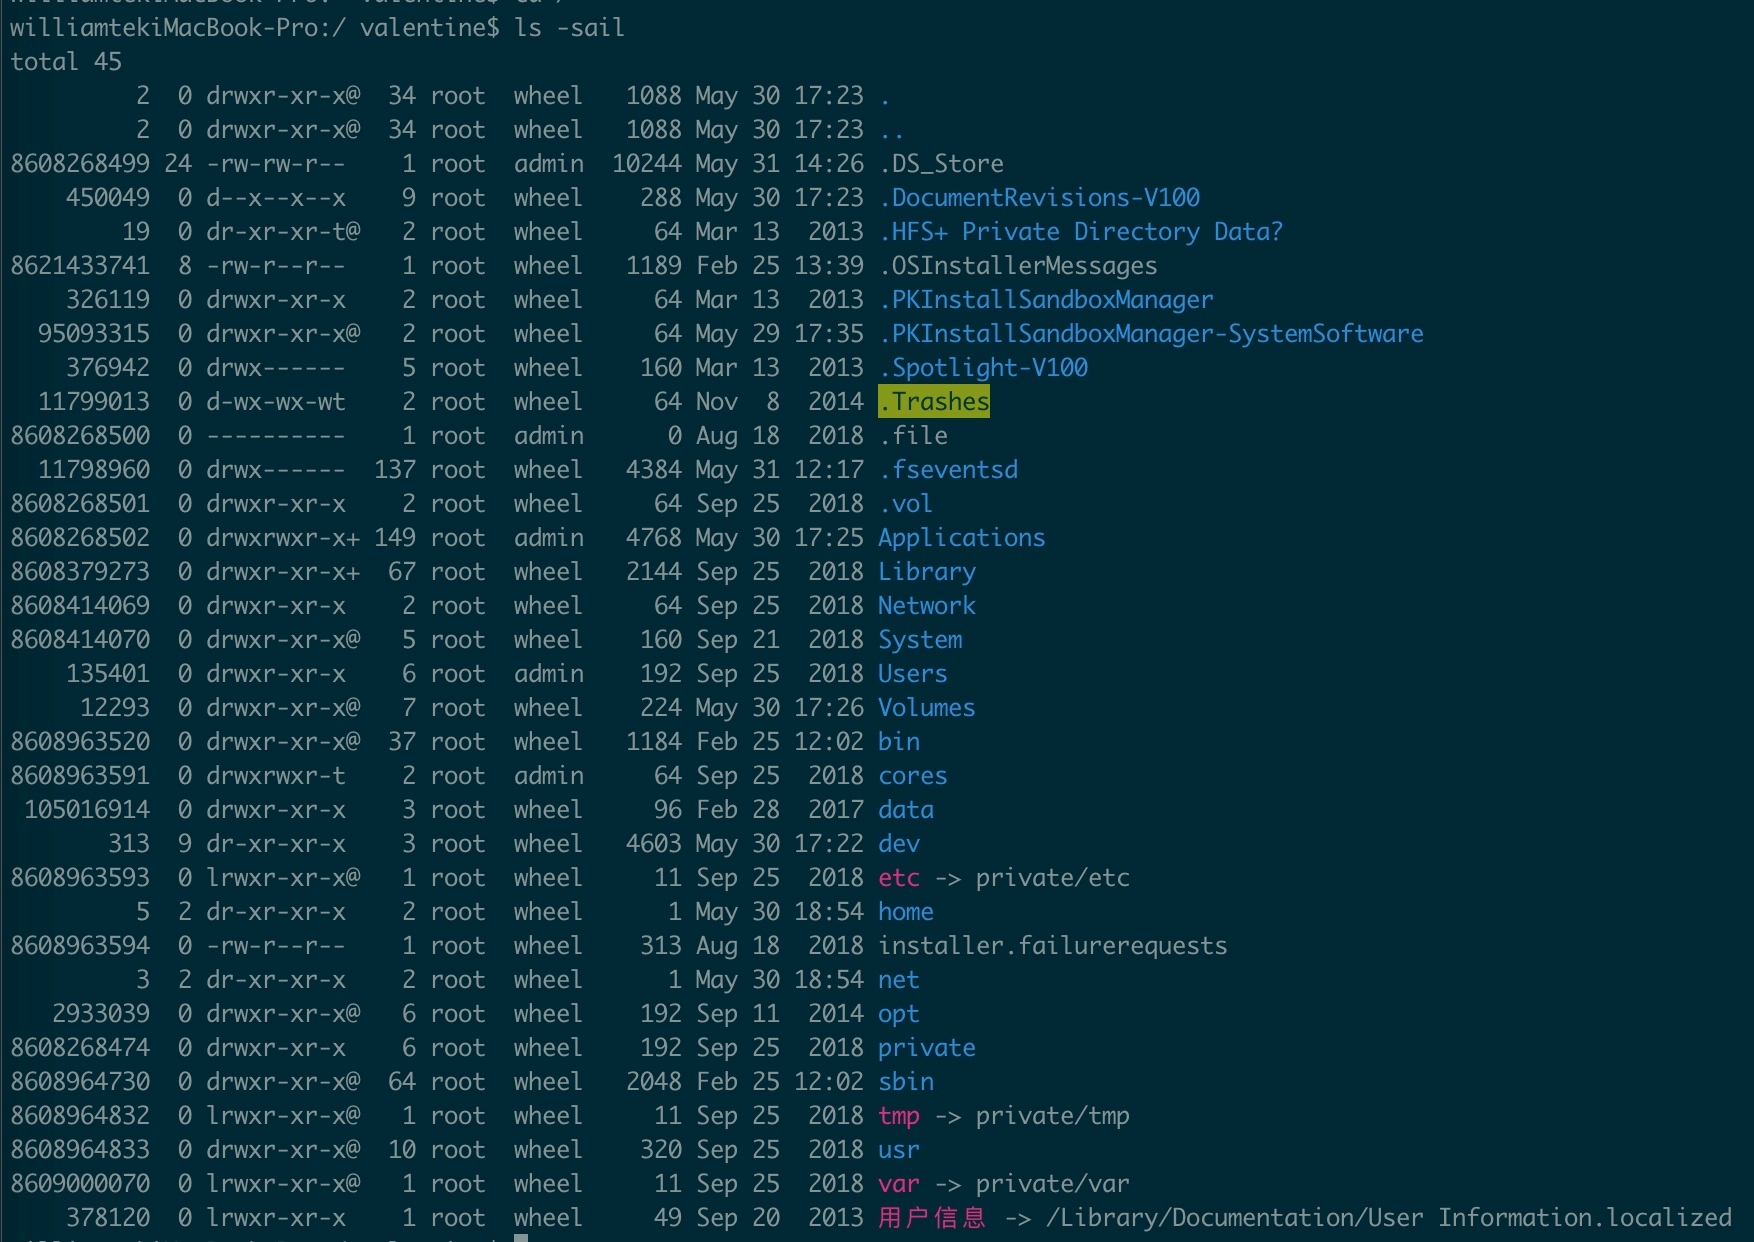Click the .fseventsd directory name
The height and width of the screenshot is (1242, 1754).
(x=948, y=470)
